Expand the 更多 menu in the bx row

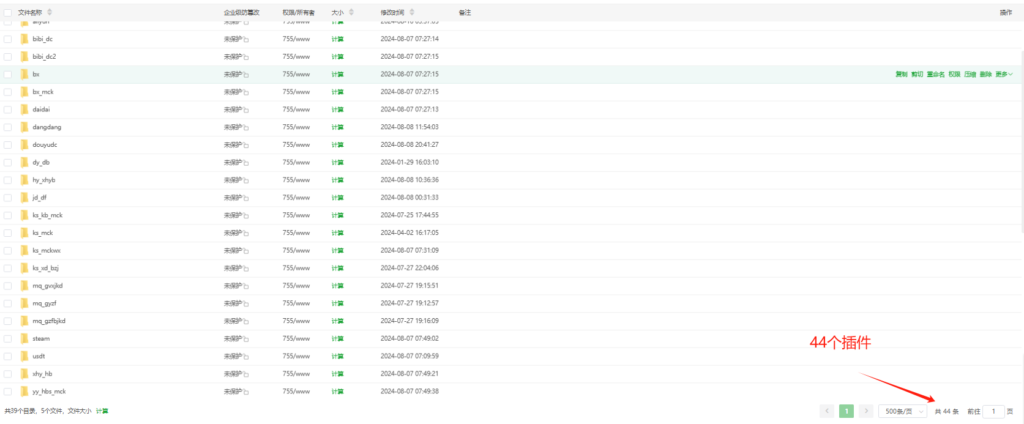1003,74
